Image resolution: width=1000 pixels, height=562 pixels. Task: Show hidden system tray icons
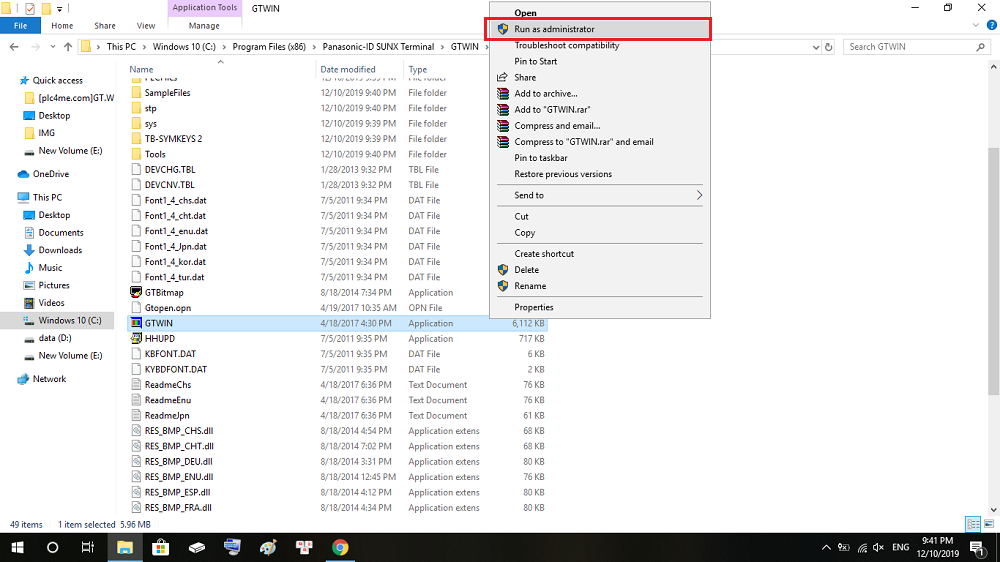(825, 547)
